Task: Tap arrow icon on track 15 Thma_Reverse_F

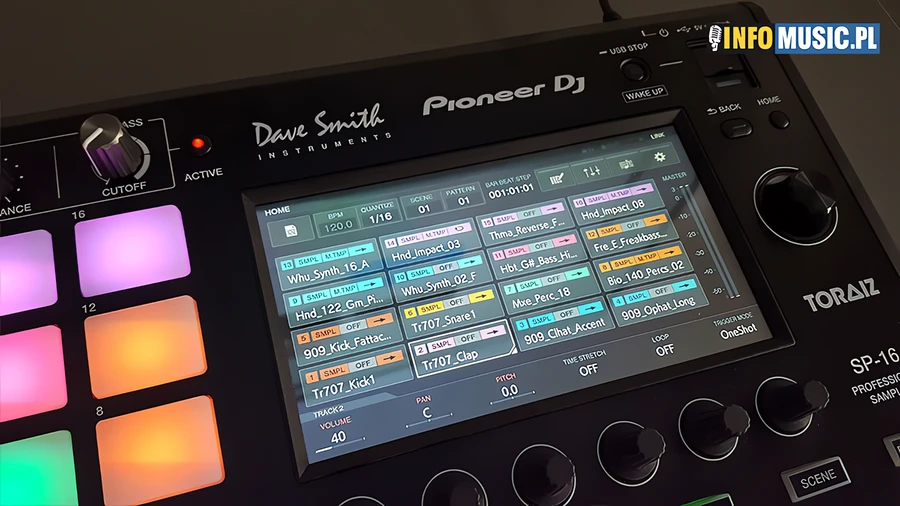Action: pyautogui.click(x=552, y=209)
